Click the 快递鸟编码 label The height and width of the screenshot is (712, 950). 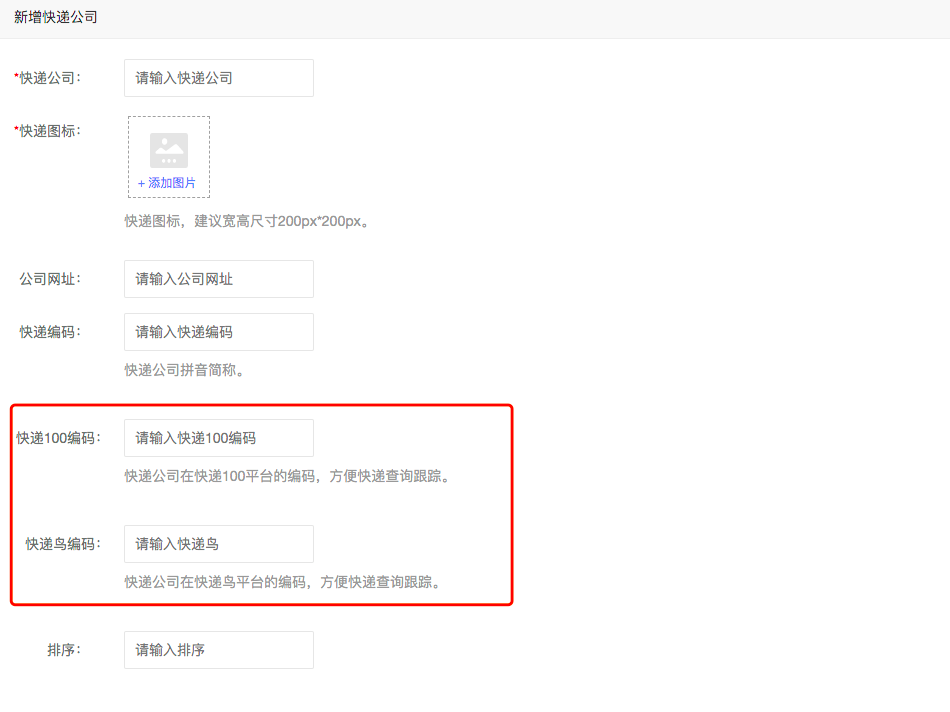click(x=63, y=544)
